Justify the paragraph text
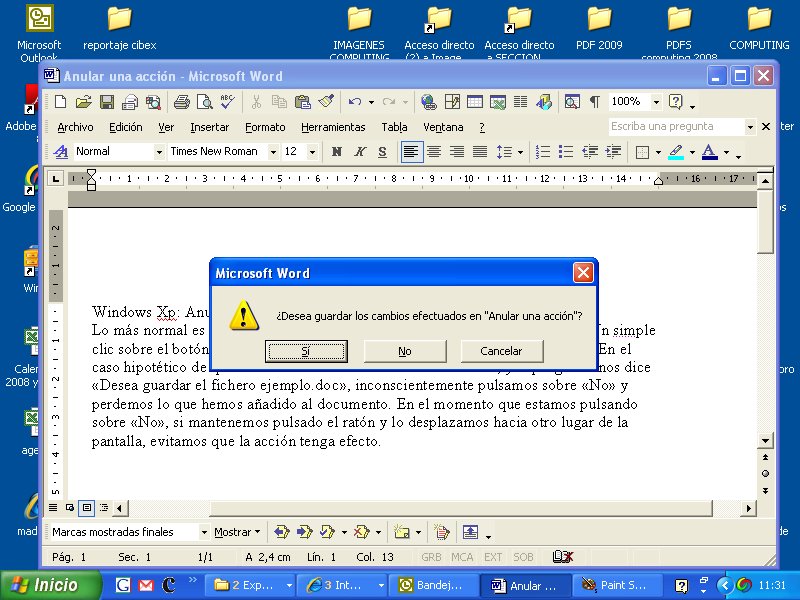 pyautogui.click(x=480, y=152)
